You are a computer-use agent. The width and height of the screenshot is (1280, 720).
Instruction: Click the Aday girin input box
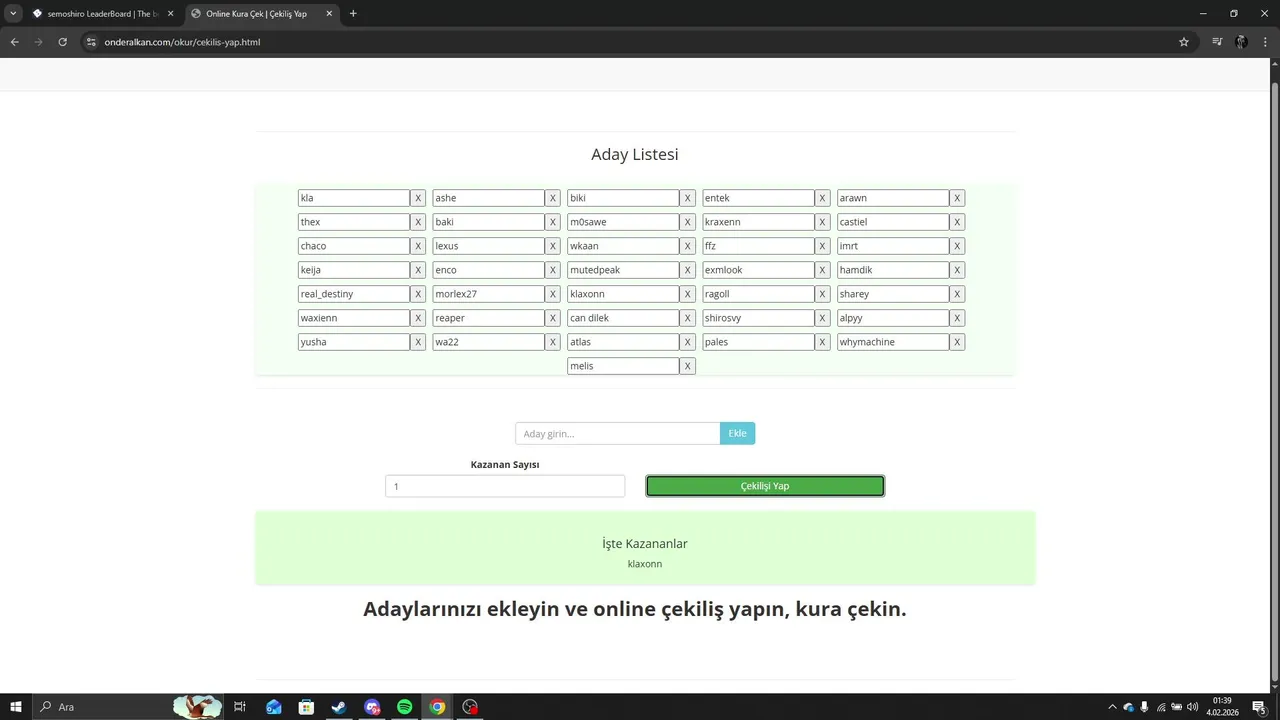618,433
